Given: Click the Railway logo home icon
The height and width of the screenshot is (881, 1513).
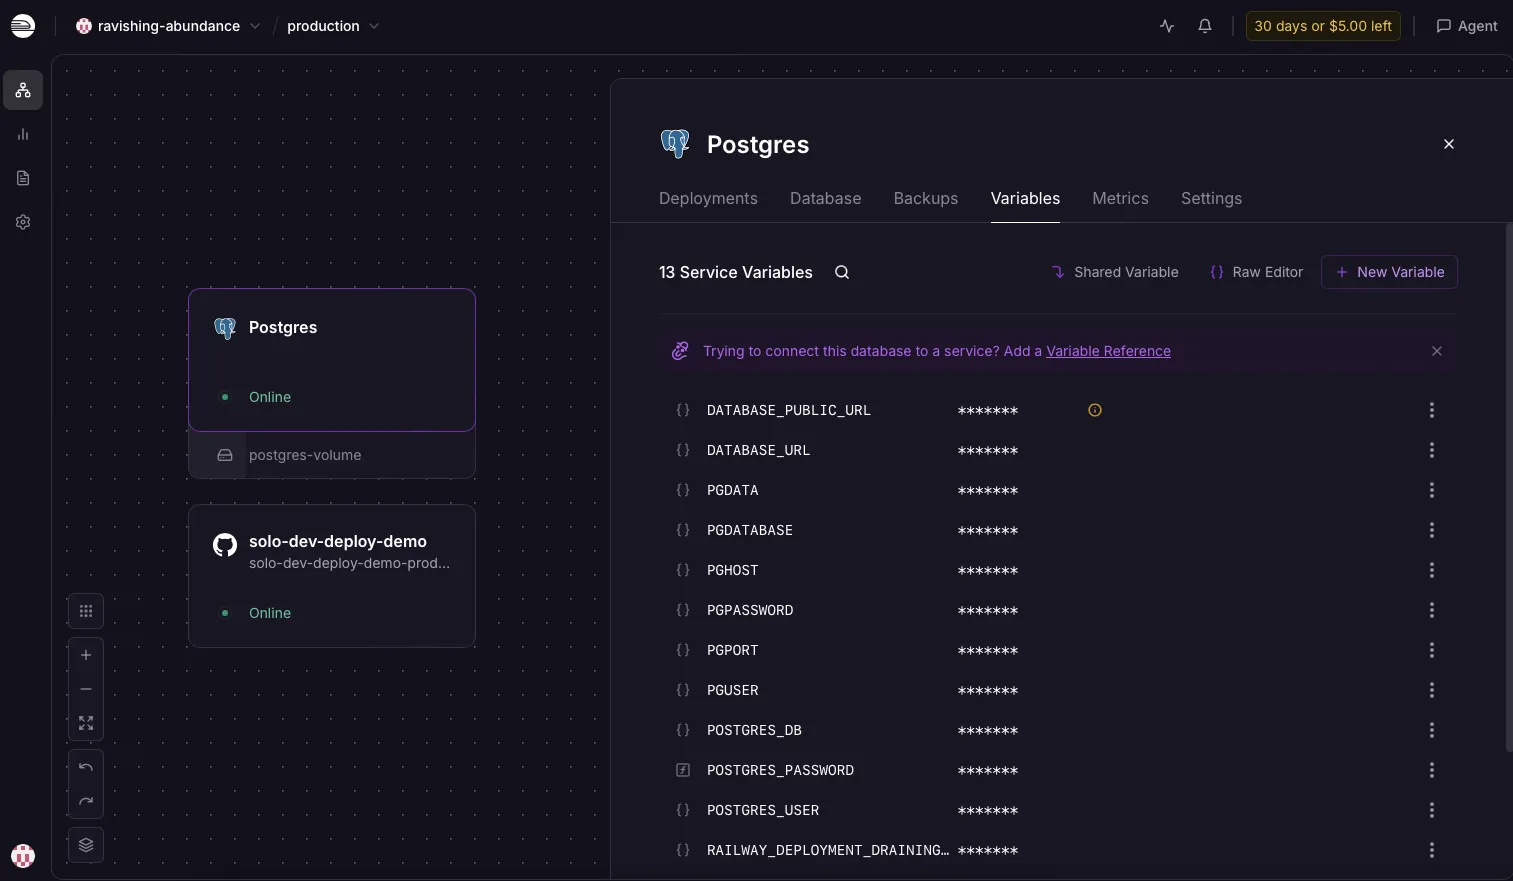Looking at the screenshot, I should 23,26.
